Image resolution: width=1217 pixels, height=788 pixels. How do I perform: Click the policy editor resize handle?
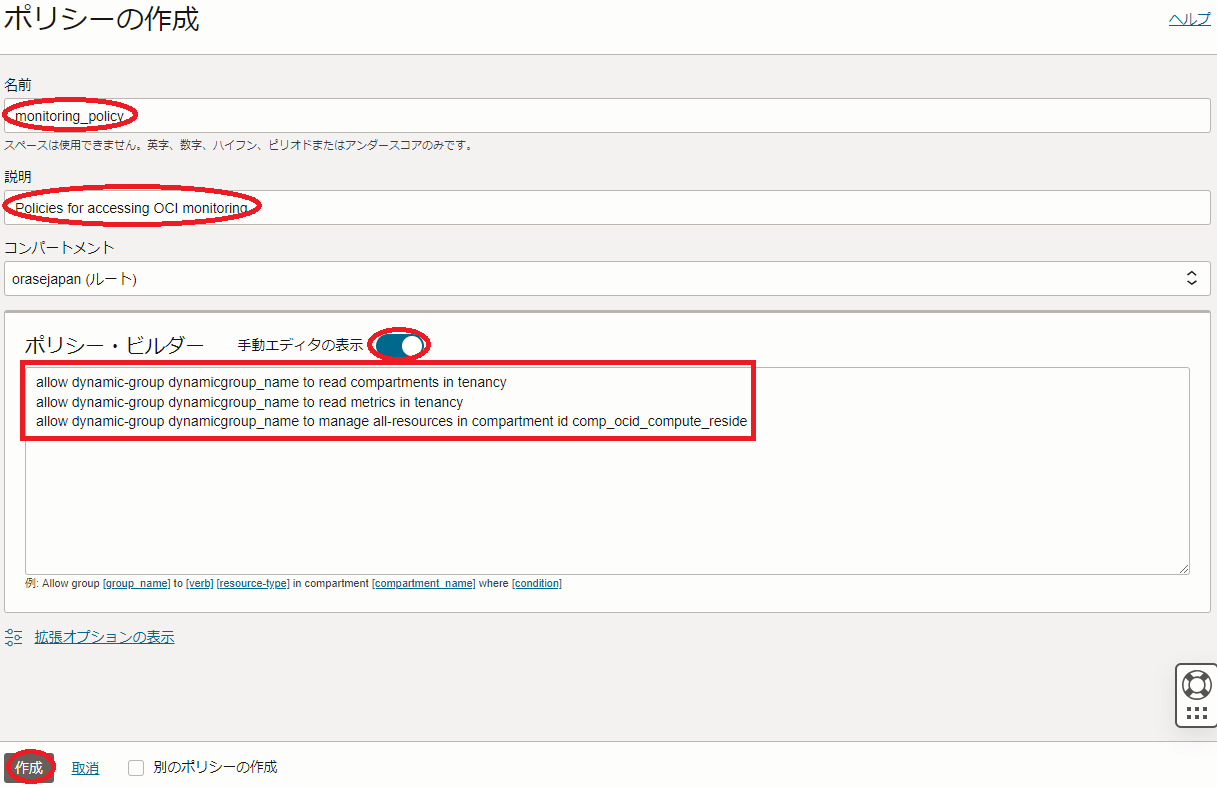tap(1183, 567)
